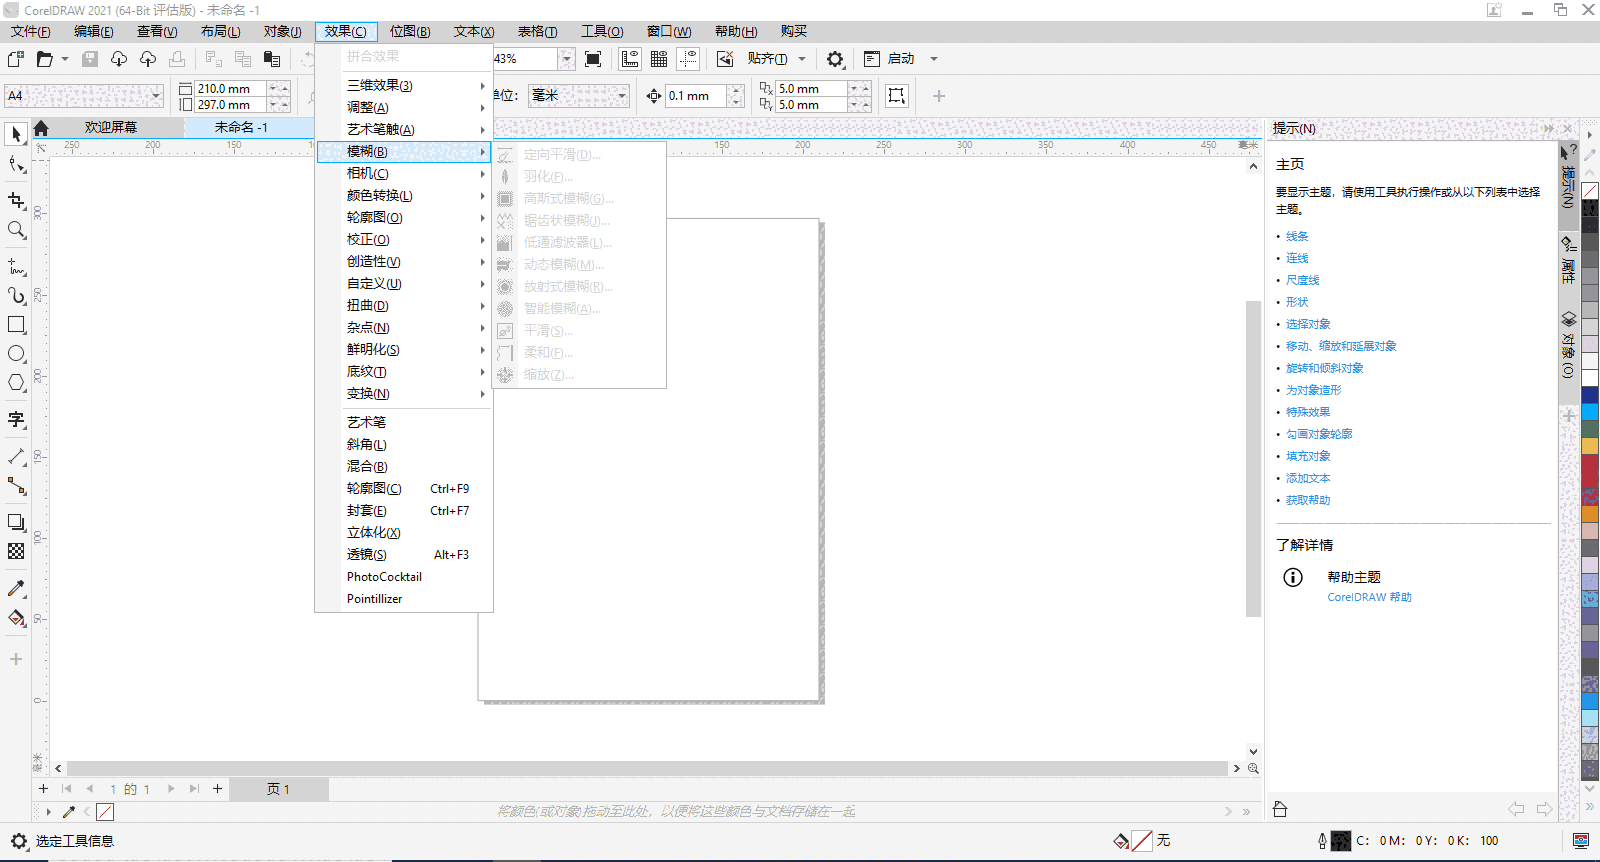
Task: Click the 线条 hint topic link
Action: 1297,237
